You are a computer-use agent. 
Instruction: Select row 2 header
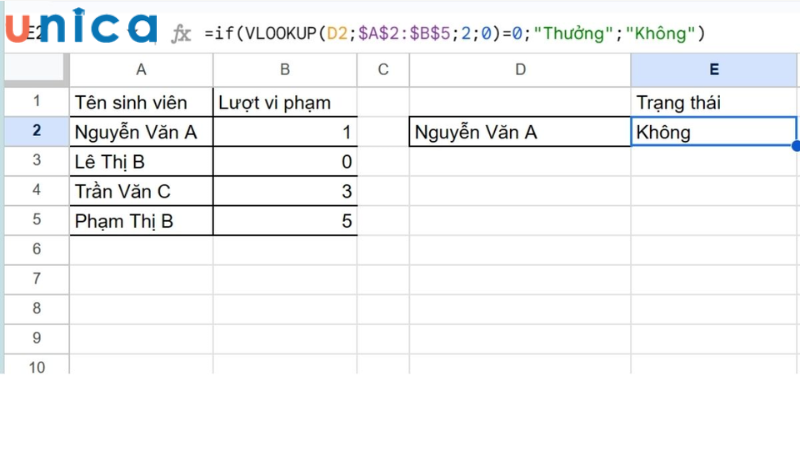[x=37, y=131]
